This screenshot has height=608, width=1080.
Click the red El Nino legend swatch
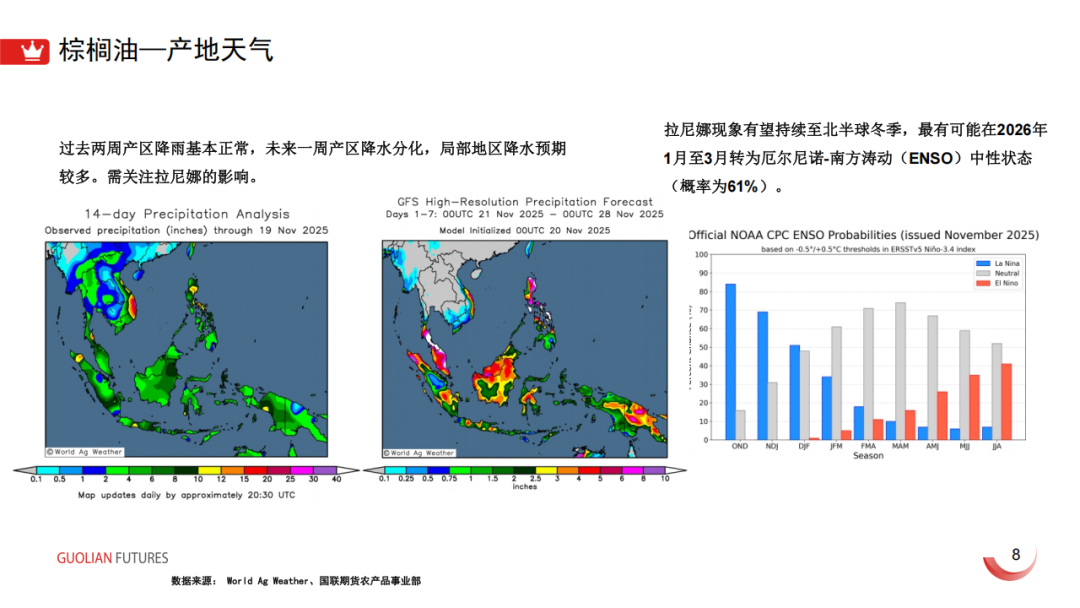(x=983, y=283)
